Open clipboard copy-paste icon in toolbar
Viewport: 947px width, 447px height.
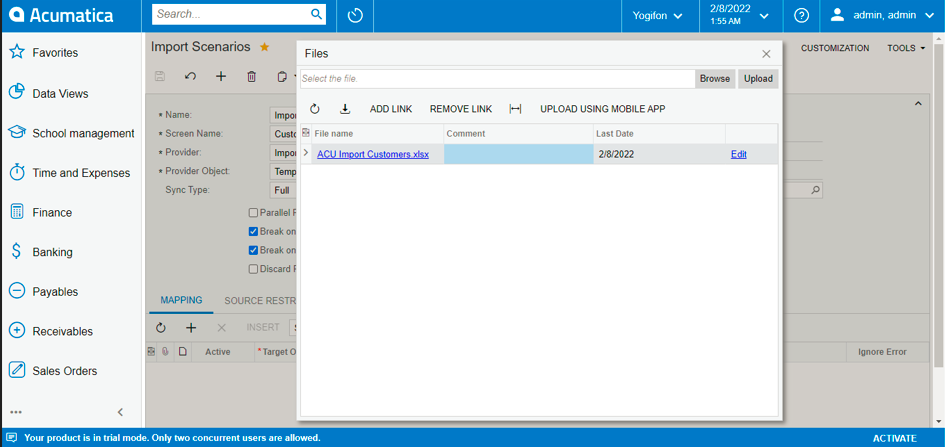pyautogui.click(x=281, y=76)
